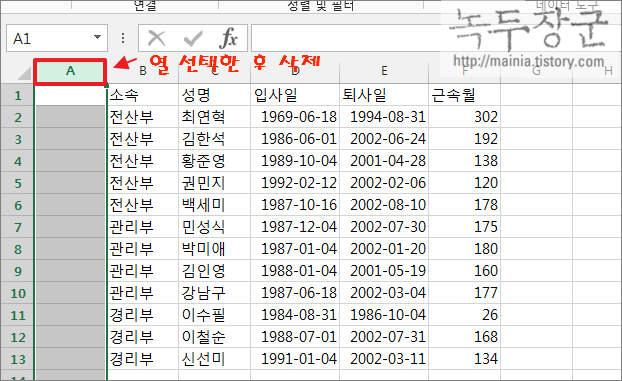Click the name cell 최연혁
622x381 pixels.
coord(215,117)
